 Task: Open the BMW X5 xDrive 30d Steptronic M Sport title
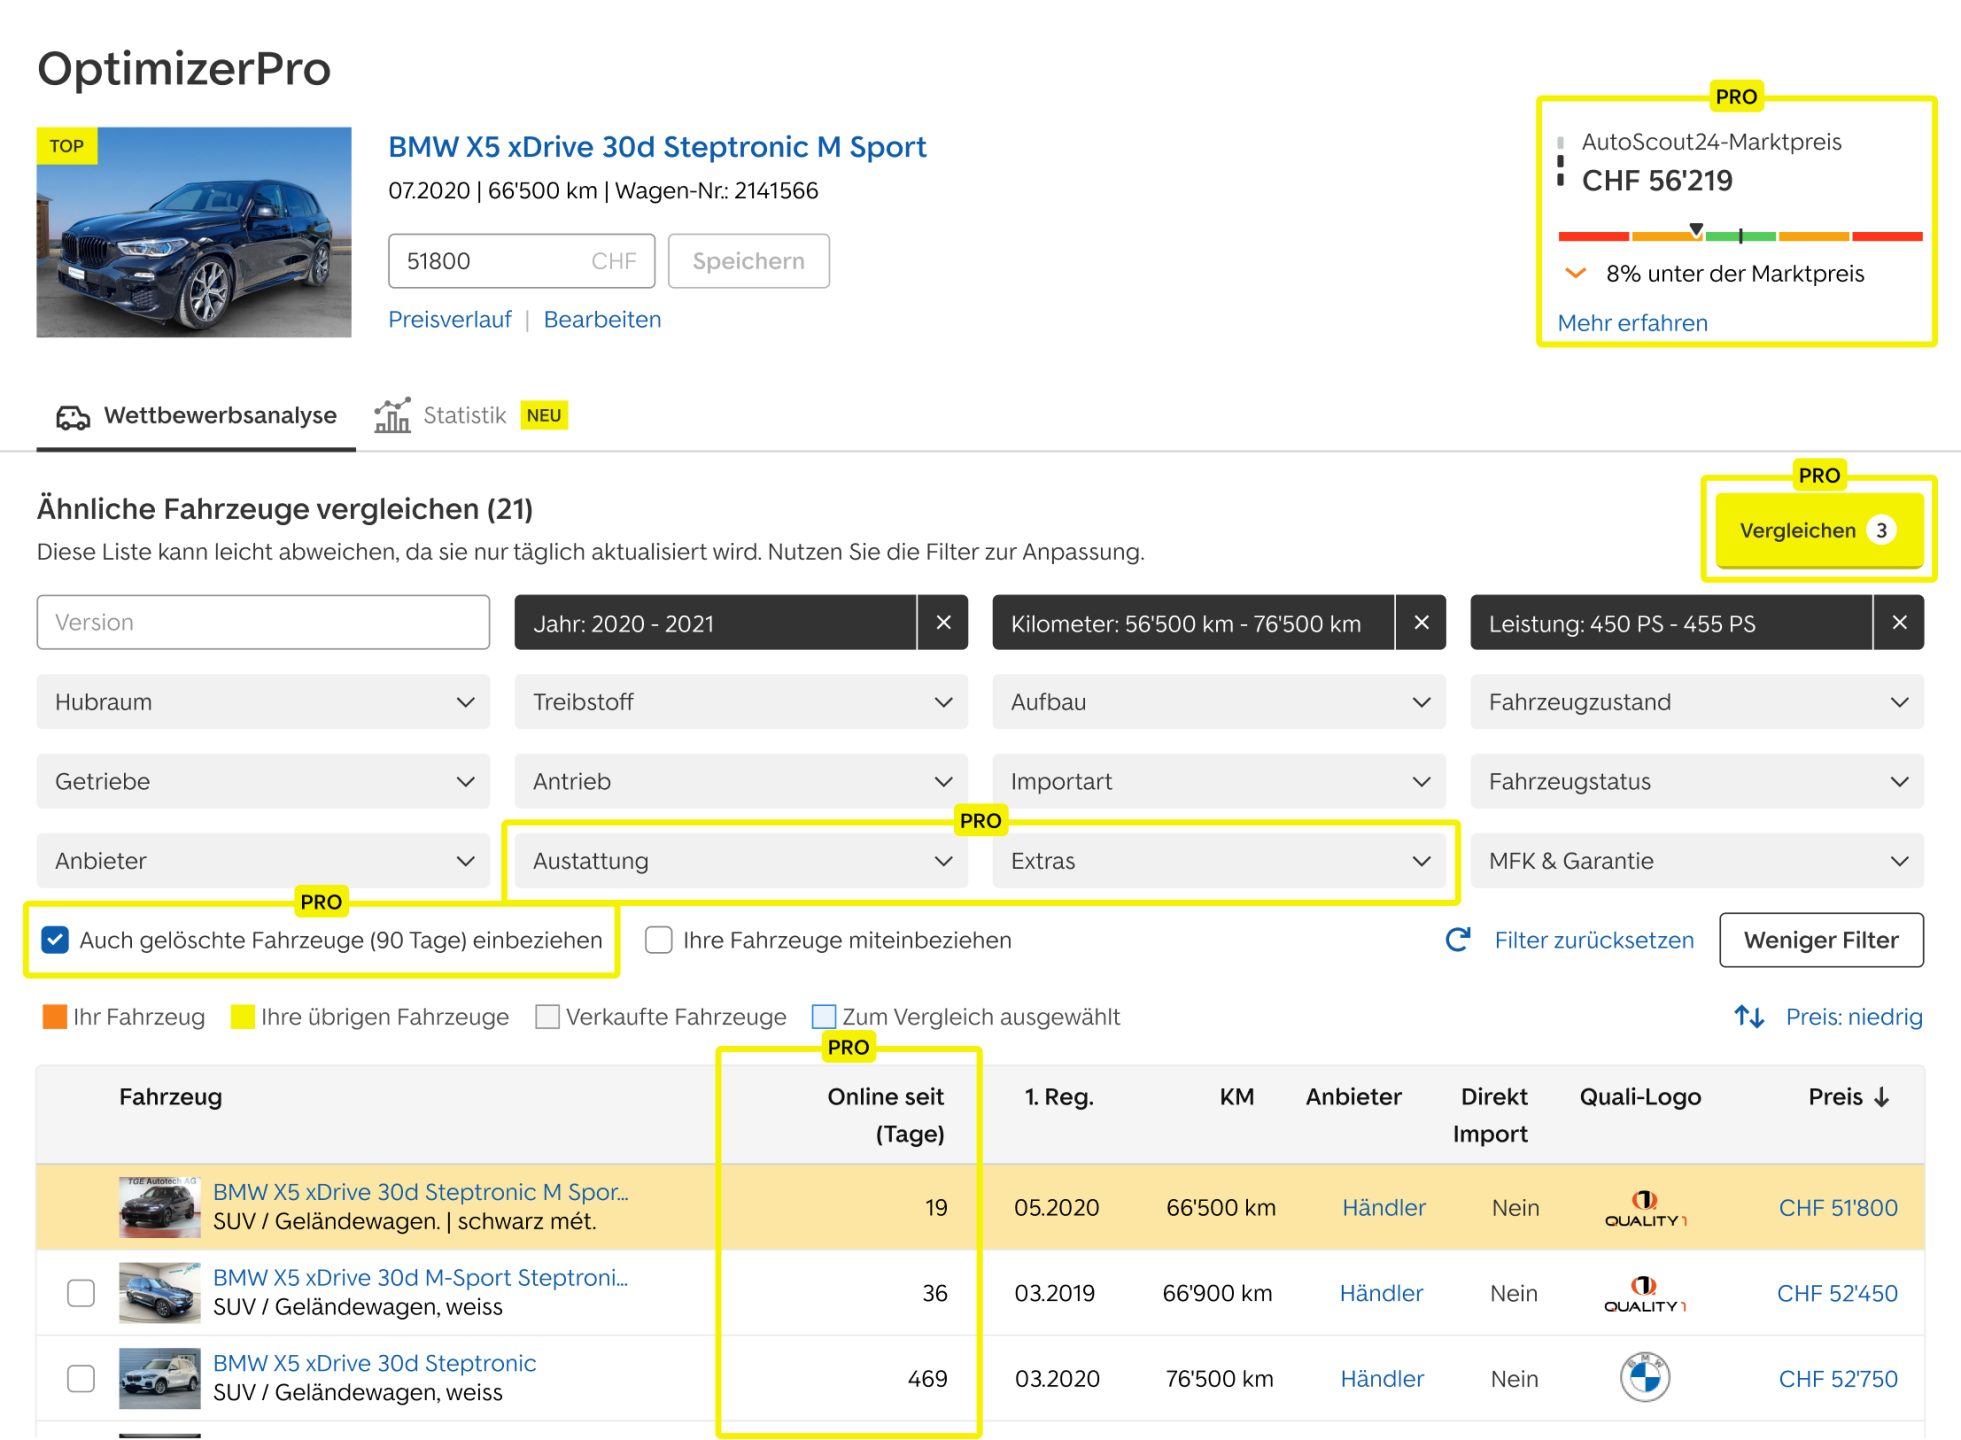coord(657,147)
